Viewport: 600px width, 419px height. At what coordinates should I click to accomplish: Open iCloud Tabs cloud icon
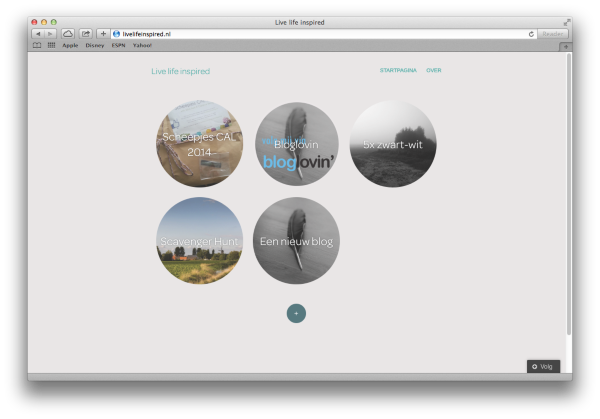tap(68, 34)
